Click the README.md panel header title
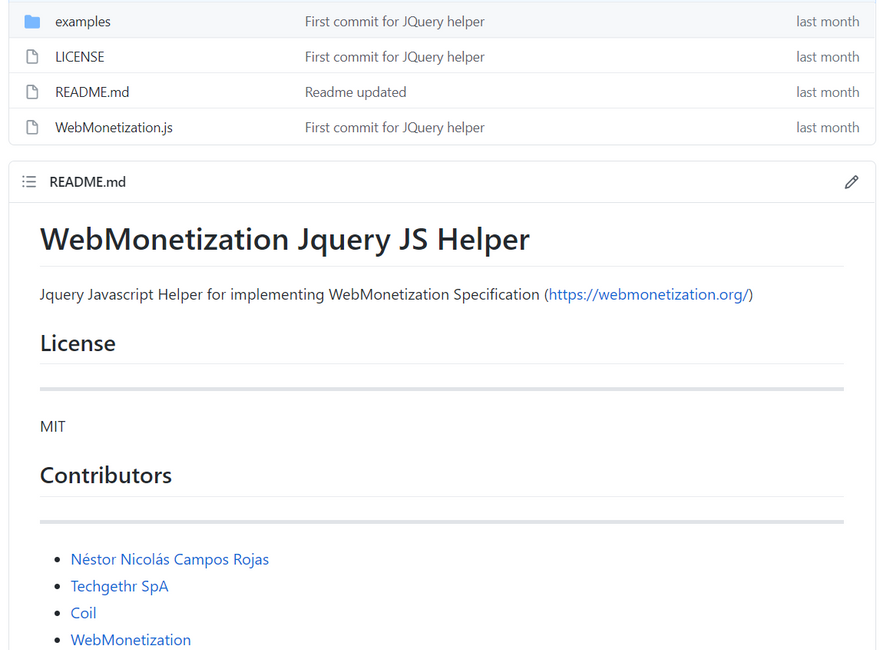880x650 pixels. (88, 182)
